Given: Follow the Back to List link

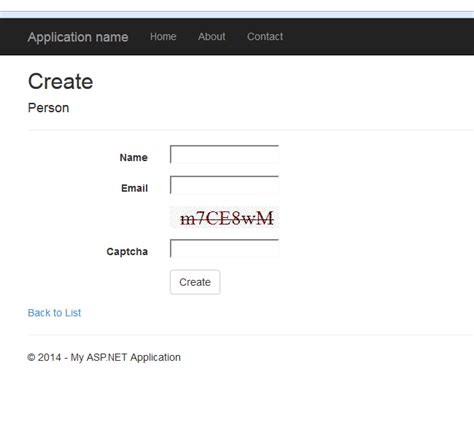Looking at the screenshot, I should click(54, 313).
